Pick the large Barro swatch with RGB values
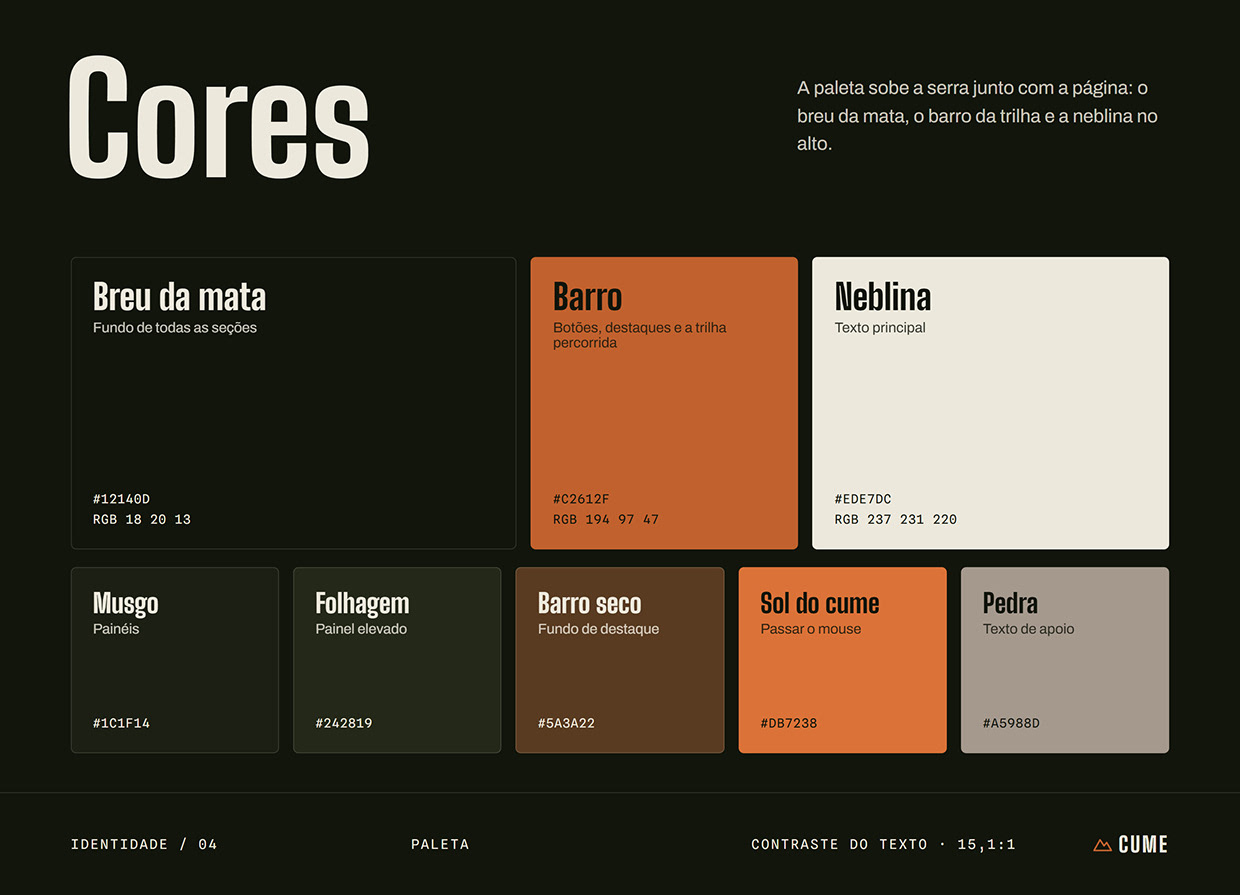Image resolution: width=1240 pixels, height=895 pixels. pos(664,403)
